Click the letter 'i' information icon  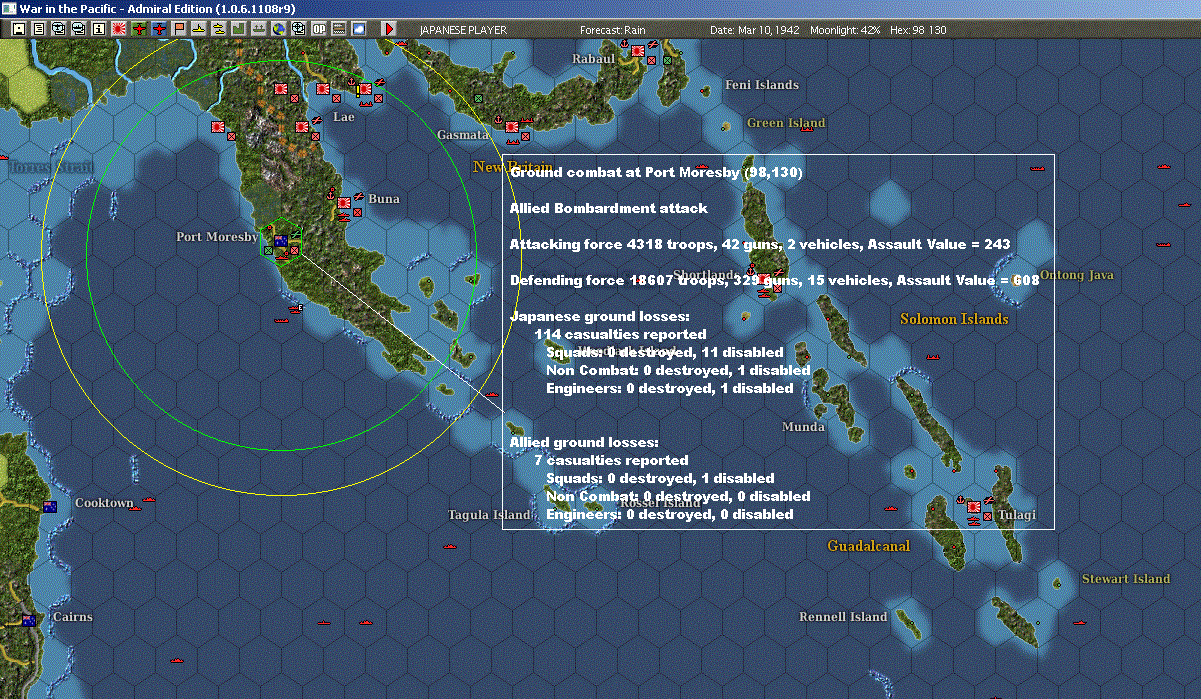(98, 29)
